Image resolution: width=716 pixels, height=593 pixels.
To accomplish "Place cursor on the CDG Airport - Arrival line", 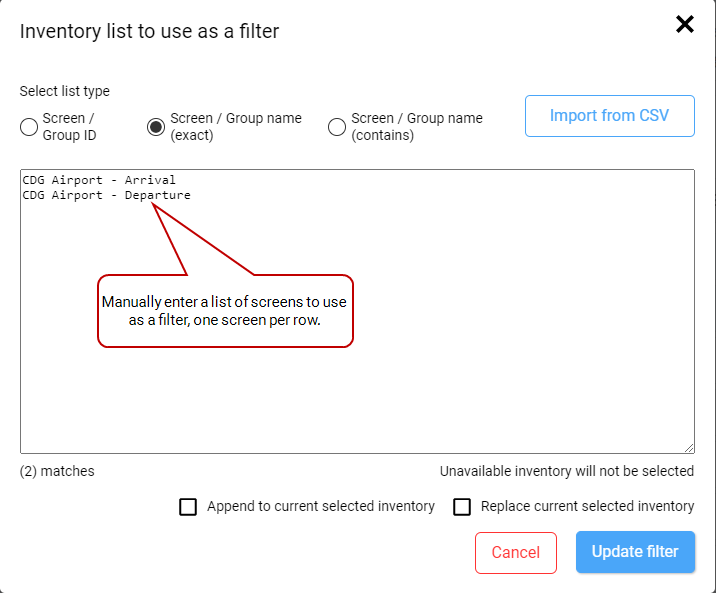I will pyautogui.click(x=99, y=180).
